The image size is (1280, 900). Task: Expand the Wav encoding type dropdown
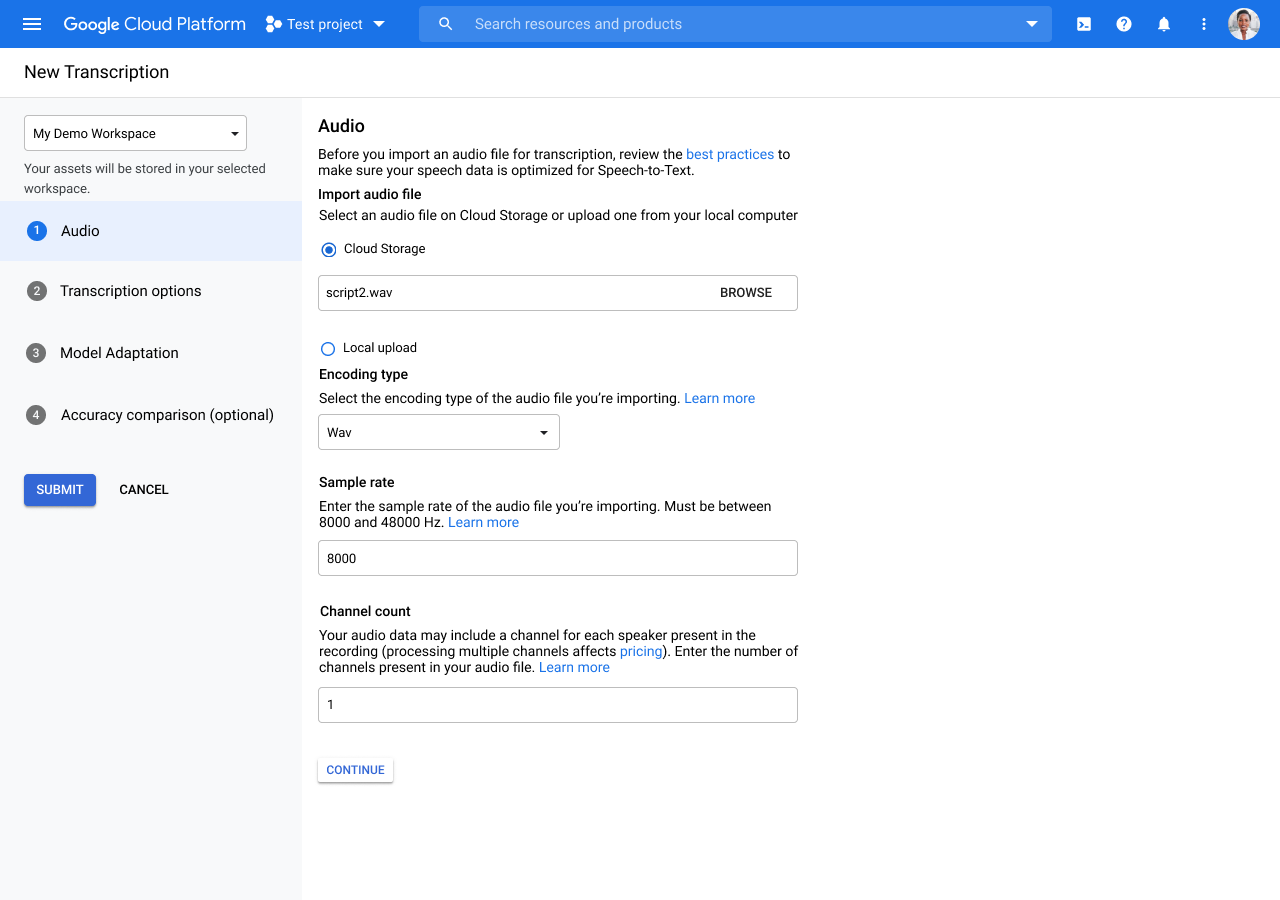pyautogui.click(x=438, y=433)
